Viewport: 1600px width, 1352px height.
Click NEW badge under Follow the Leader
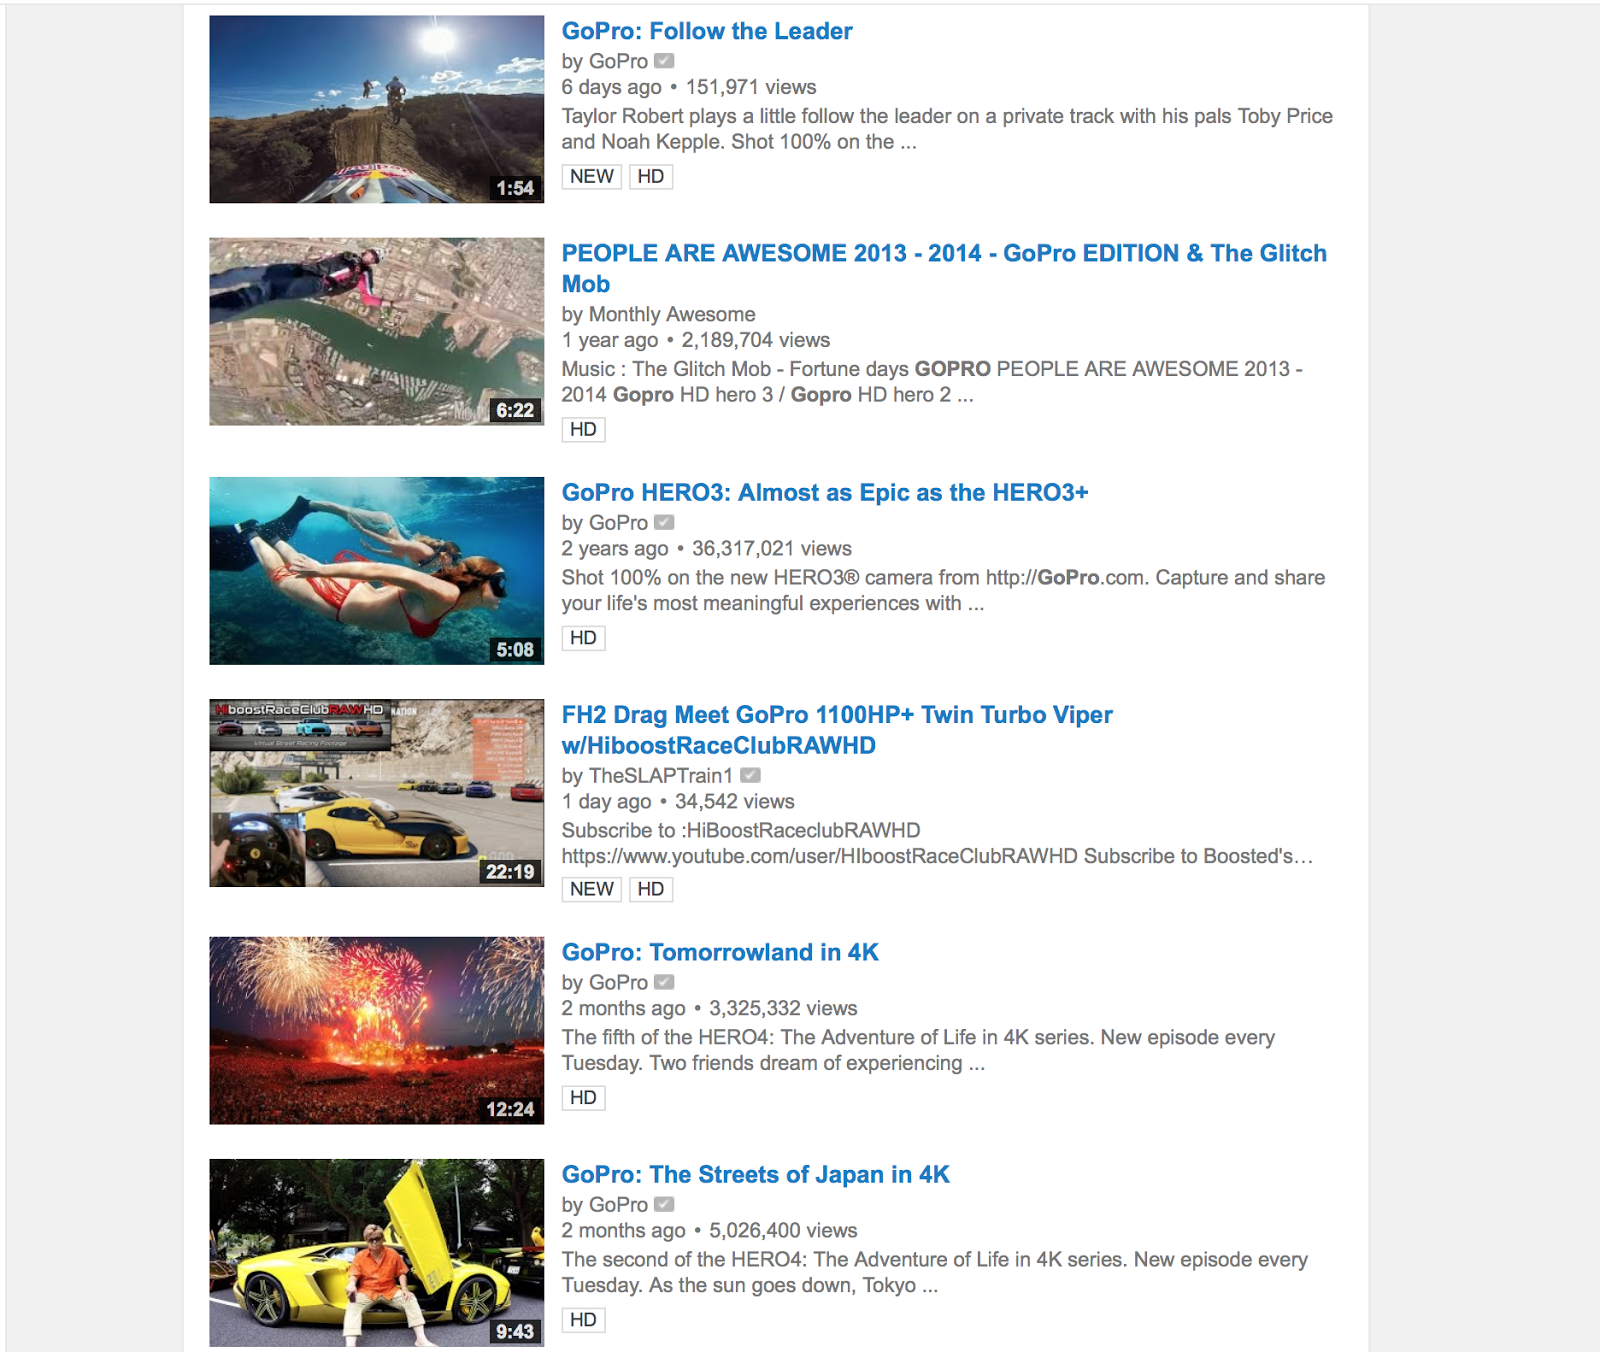click(592, 177)
